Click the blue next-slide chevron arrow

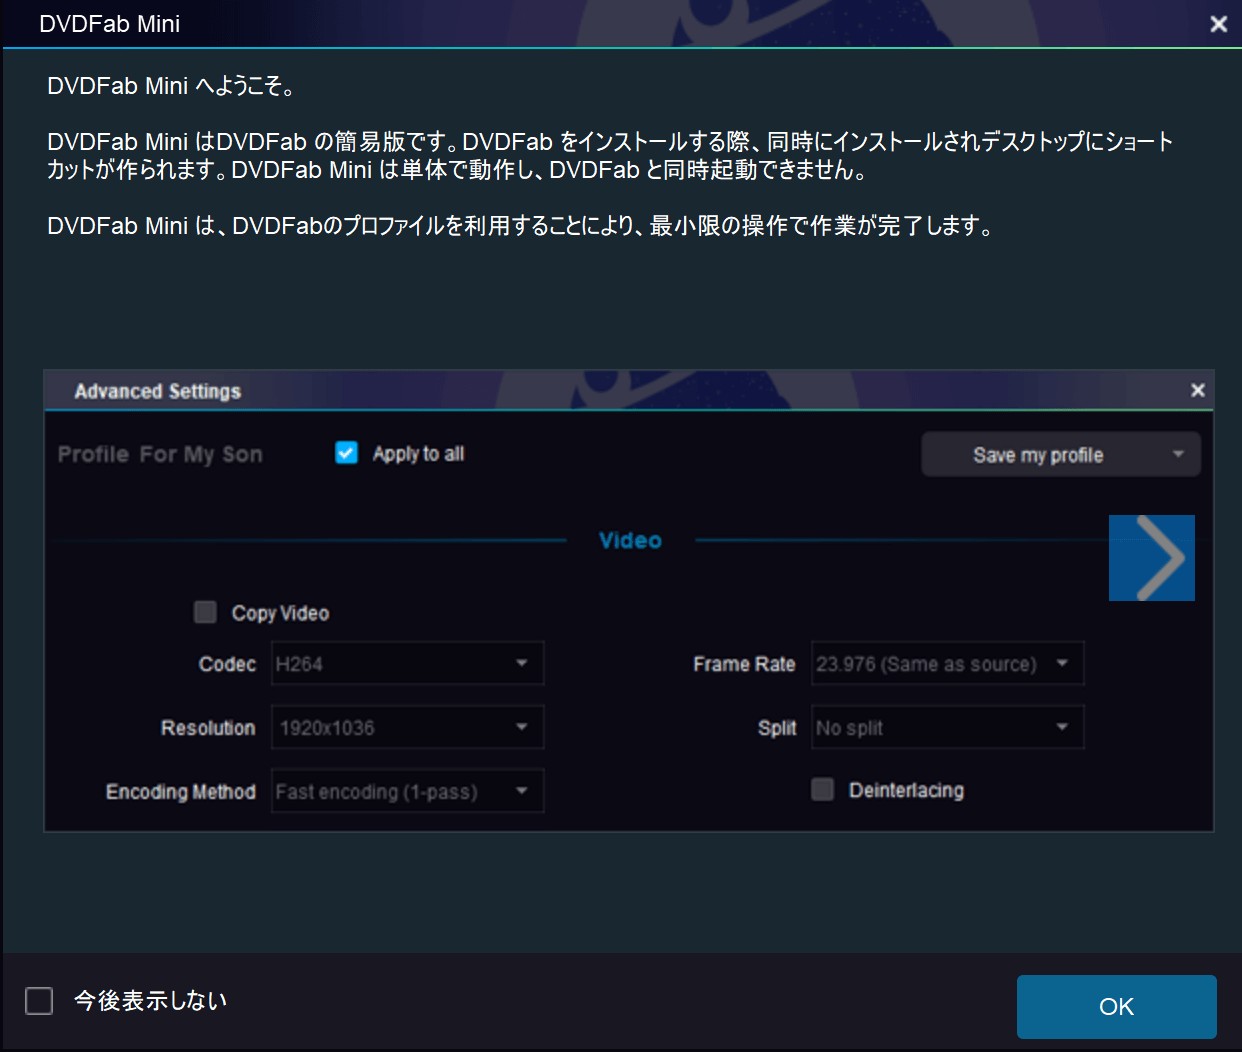click(x=1152, y=558)
